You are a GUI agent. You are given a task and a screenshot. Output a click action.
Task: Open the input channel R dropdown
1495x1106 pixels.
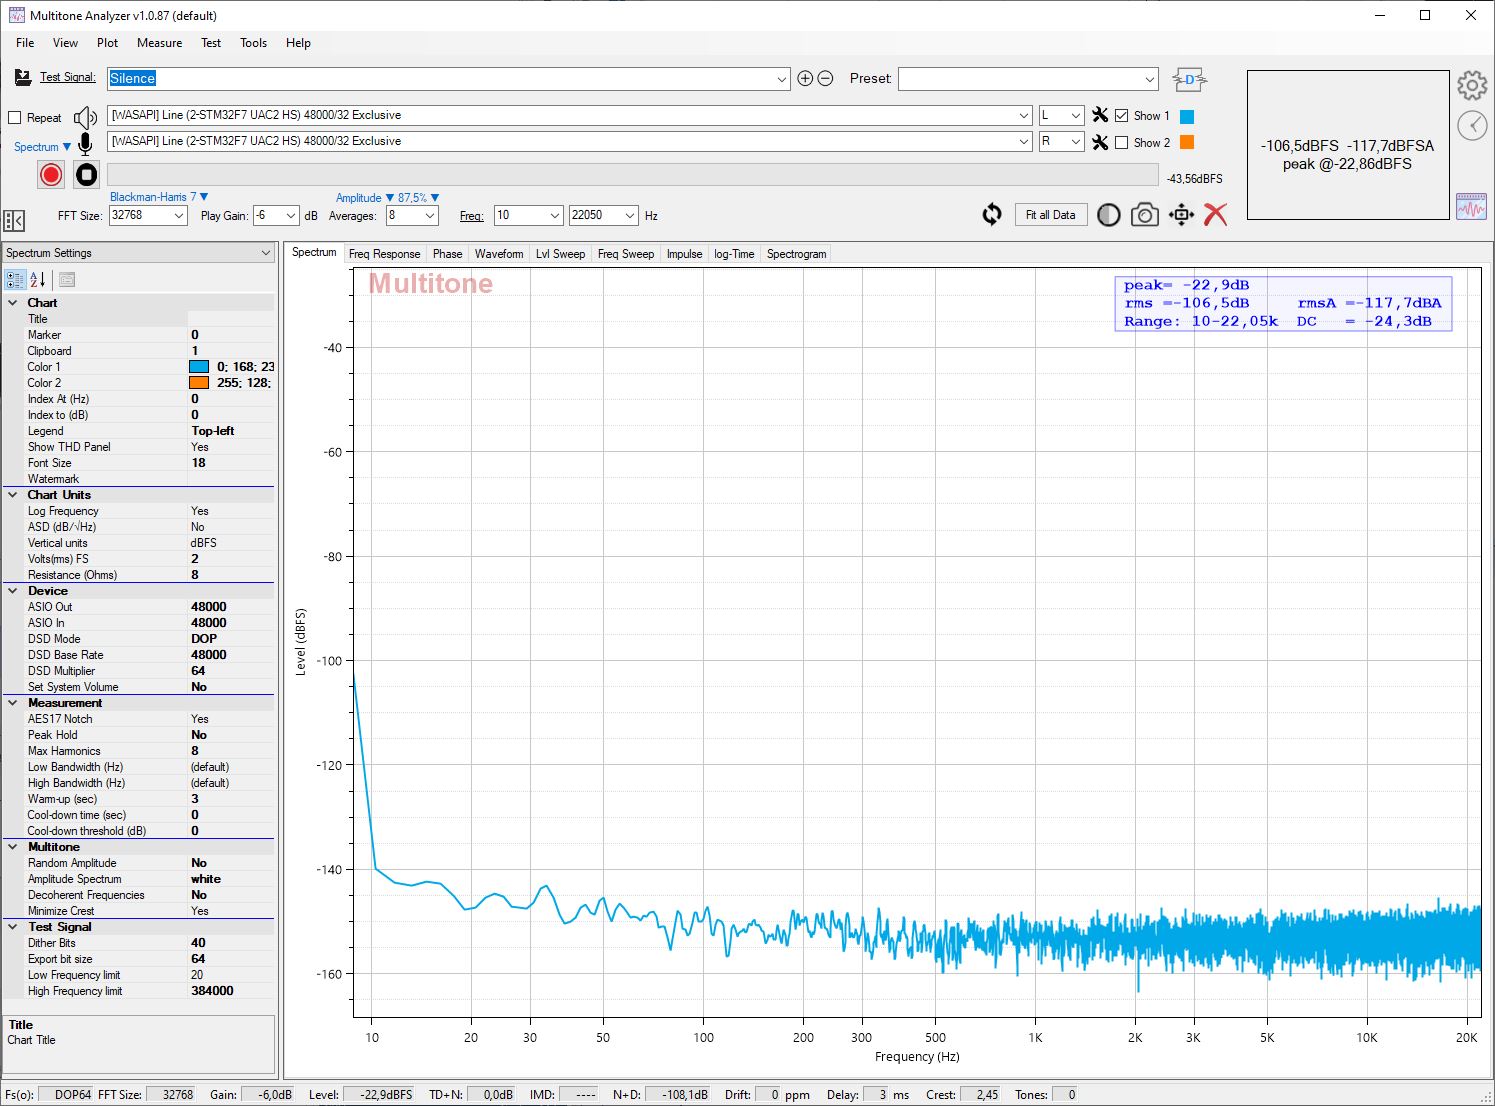[x=1075, y=142]
